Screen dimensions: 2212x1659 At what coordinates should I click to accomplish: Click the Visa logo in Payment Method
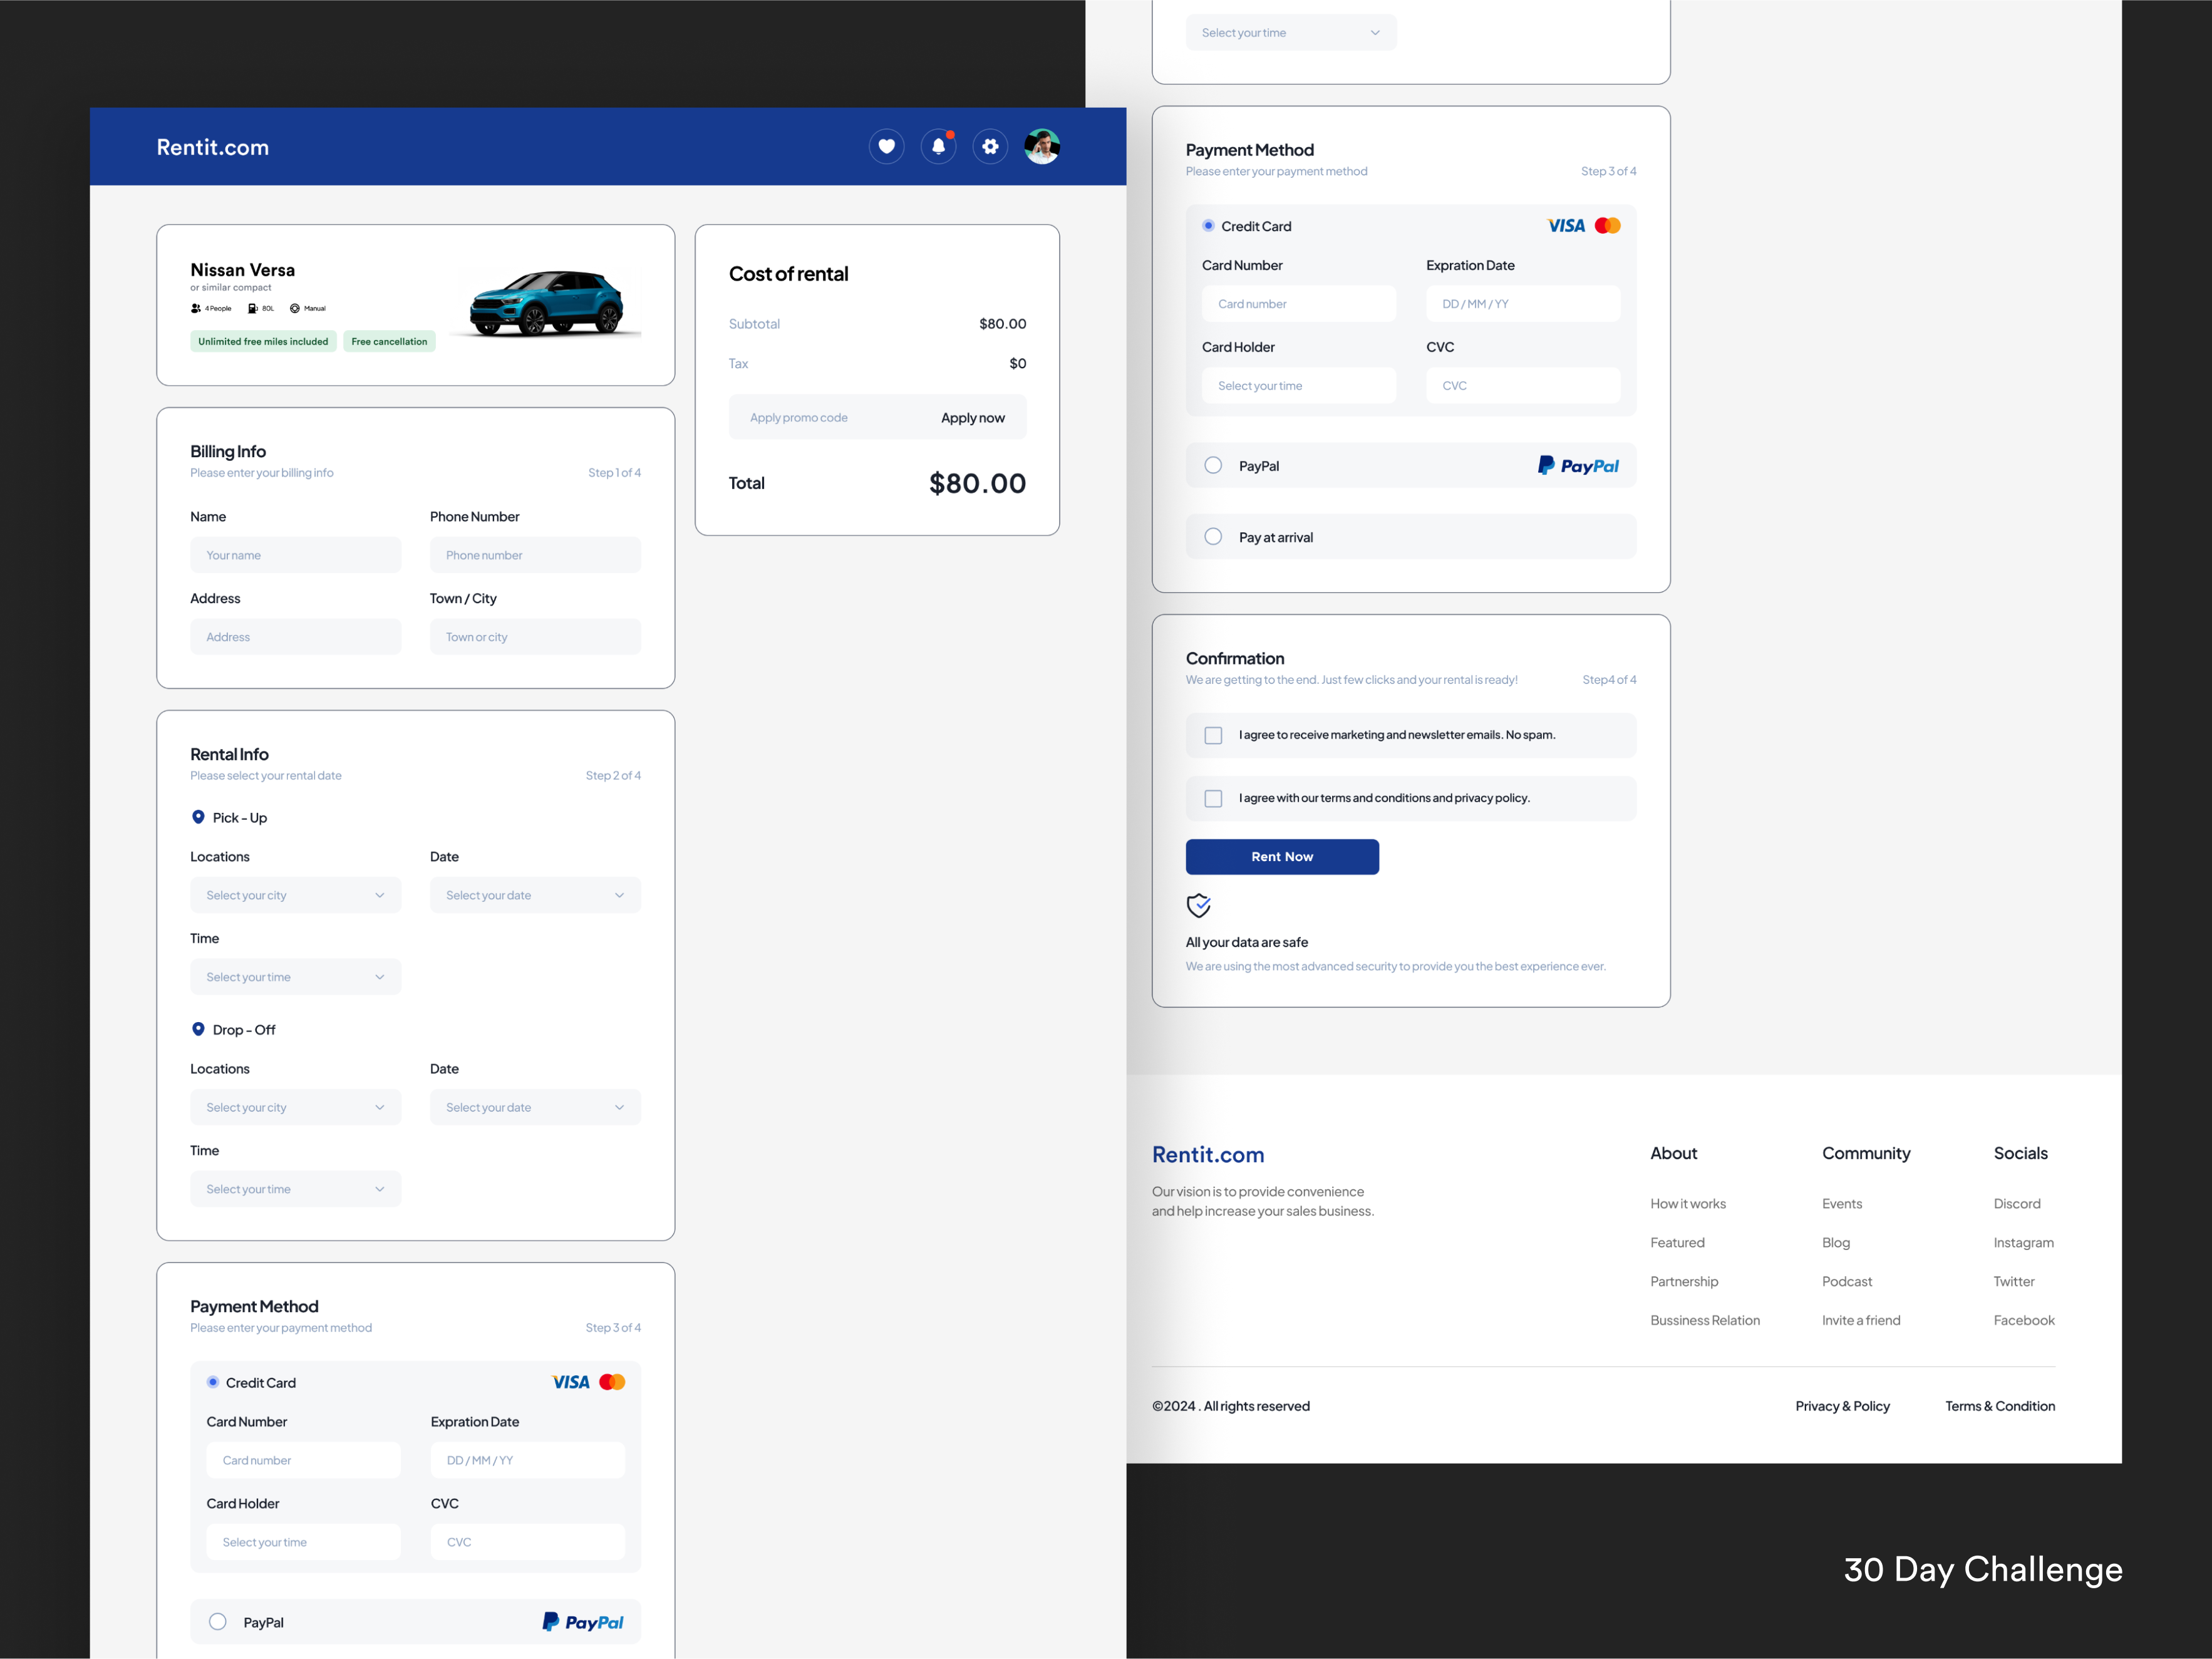click(x=1565, y=225)
